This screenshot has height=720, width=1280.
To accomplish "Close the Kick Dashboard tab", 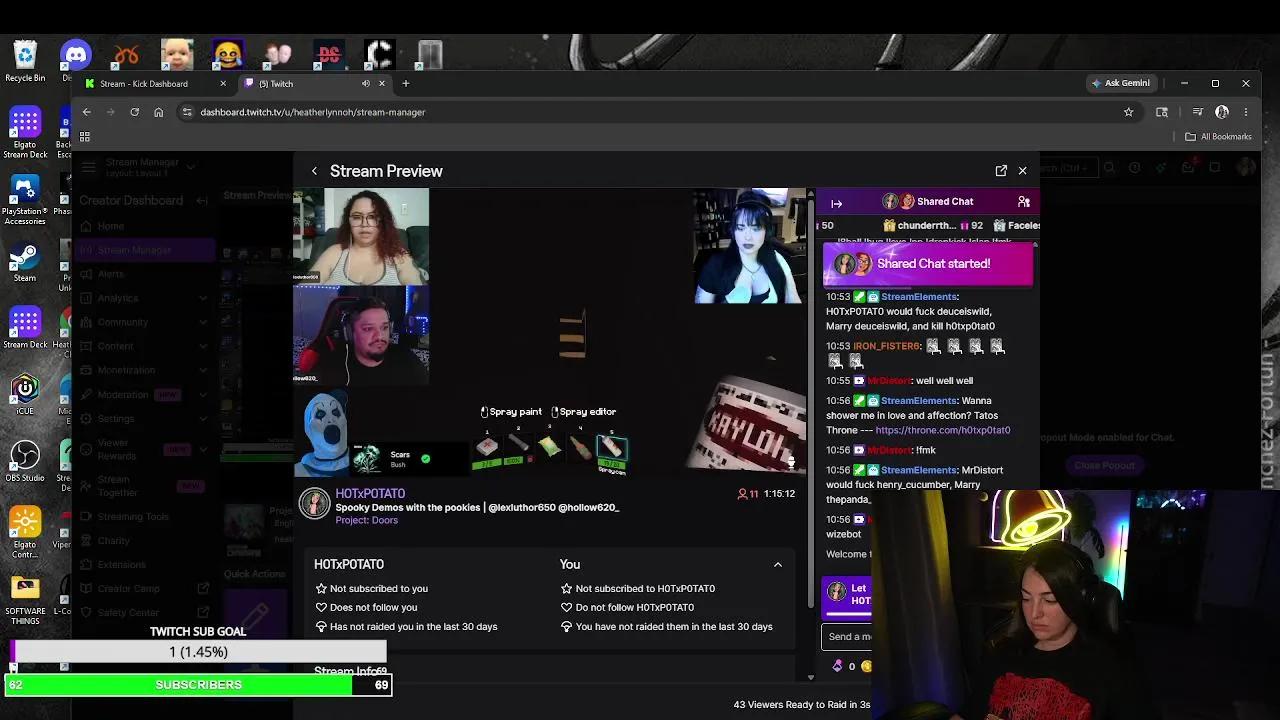I will 223,84.
